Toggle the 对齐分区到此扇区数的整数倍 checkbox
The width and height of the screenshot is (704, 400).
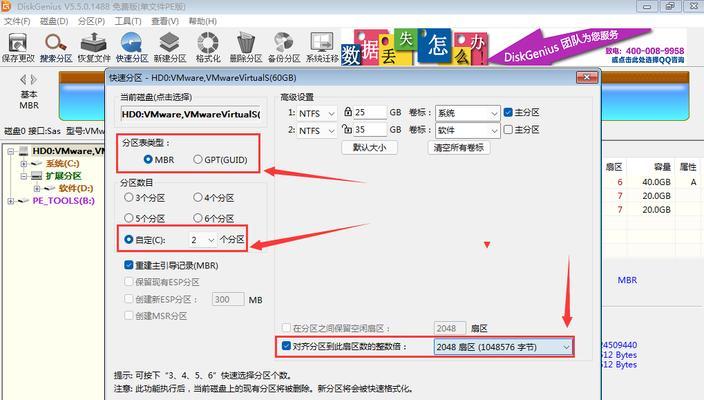coord(286,346)
